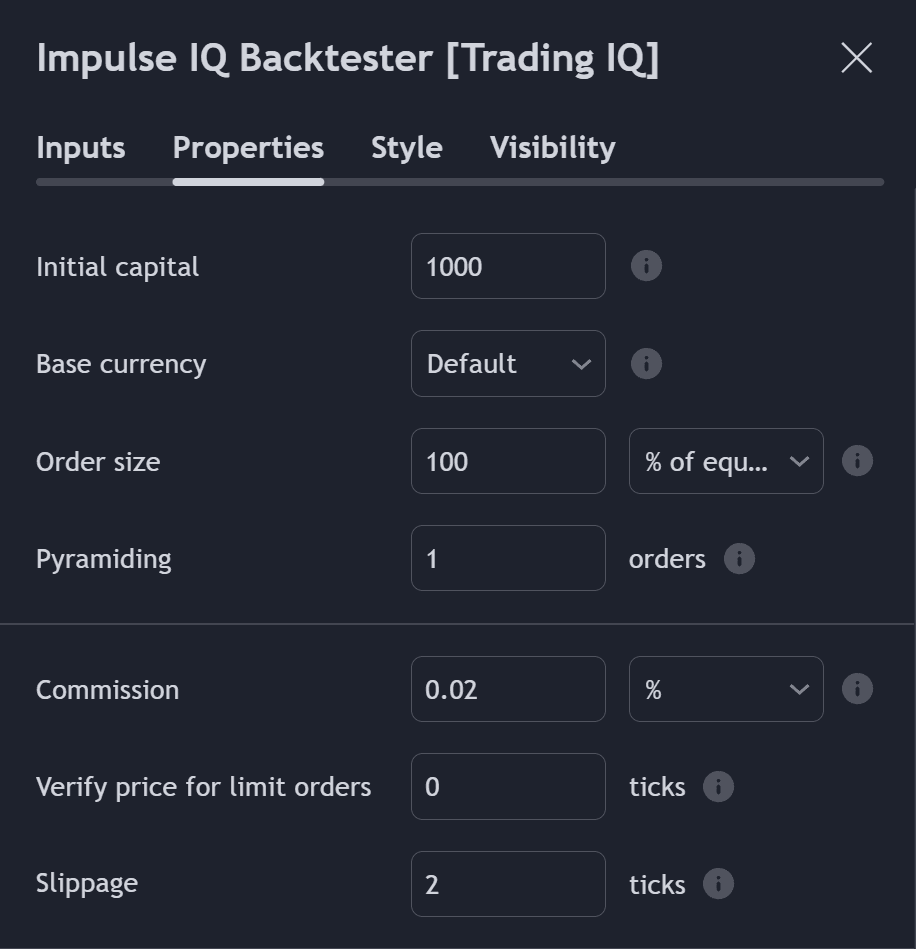Click the Initial capital input field
Image resolution: width=916 pixels, height=949 pixels.
(508, 266)
